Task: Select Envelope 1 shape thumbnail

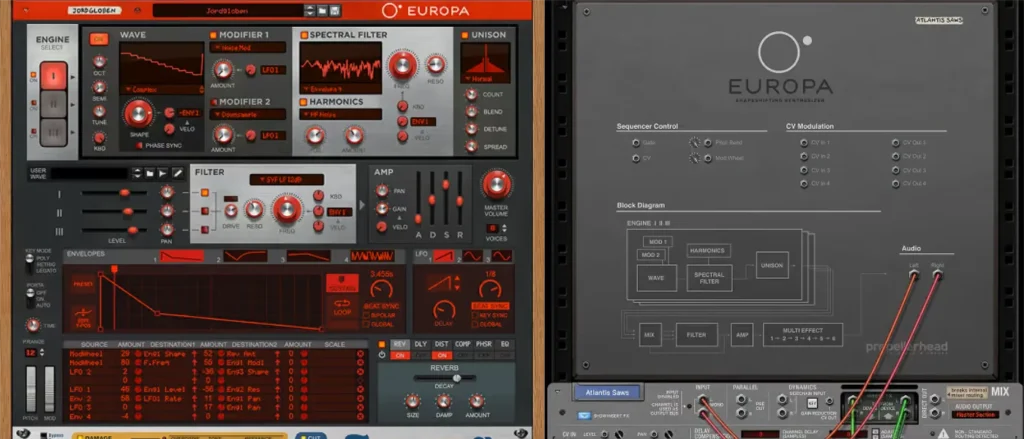Action: click(x=182, y=256)
